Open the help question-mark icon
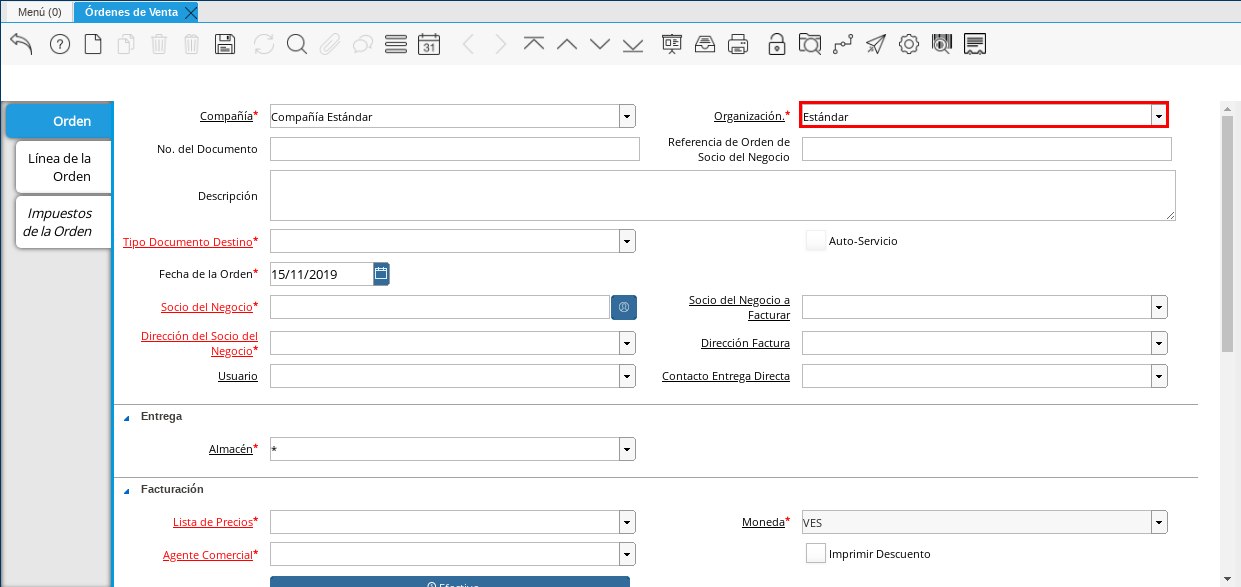Screen dimensions: 1241x587 pos(59,44)
